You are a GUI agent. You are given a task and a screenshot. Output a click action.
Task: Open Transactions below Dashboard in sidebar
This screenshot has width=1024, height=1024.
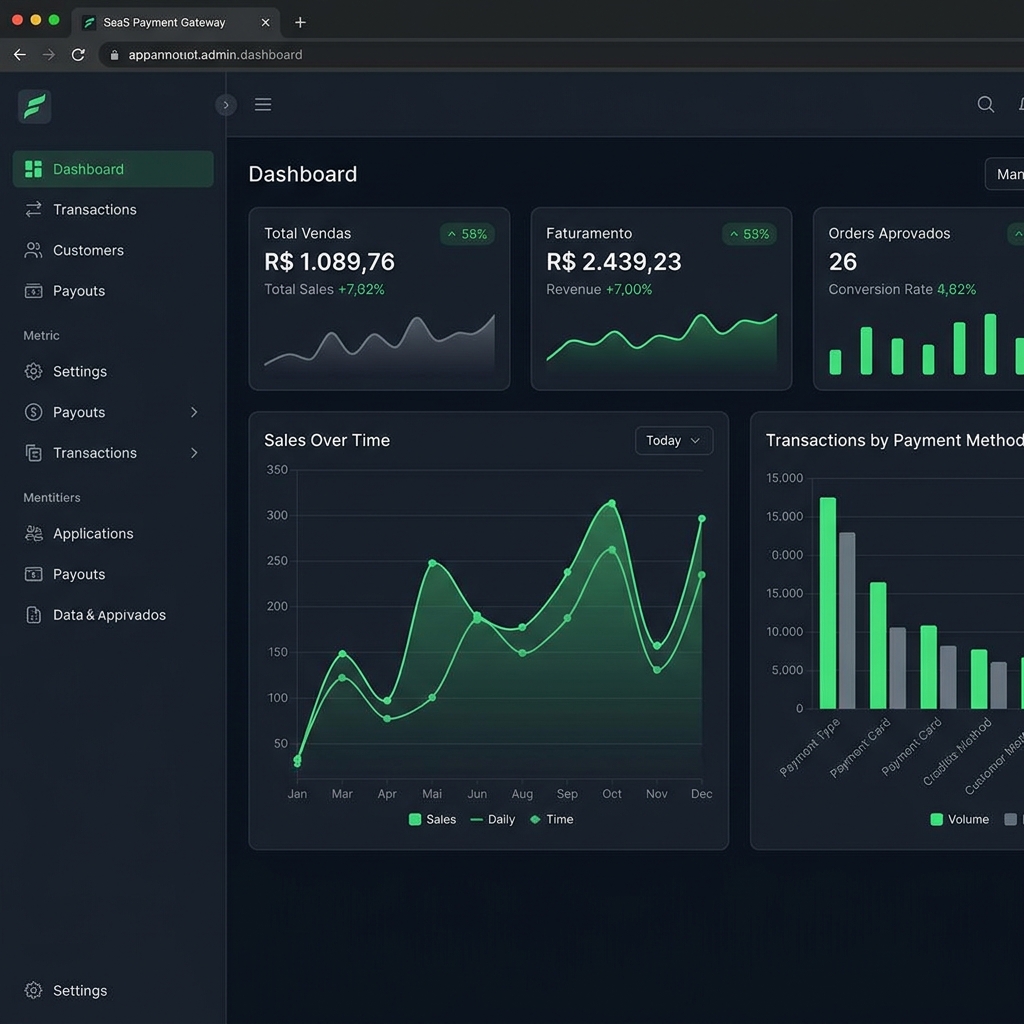(x=94, y=210)
